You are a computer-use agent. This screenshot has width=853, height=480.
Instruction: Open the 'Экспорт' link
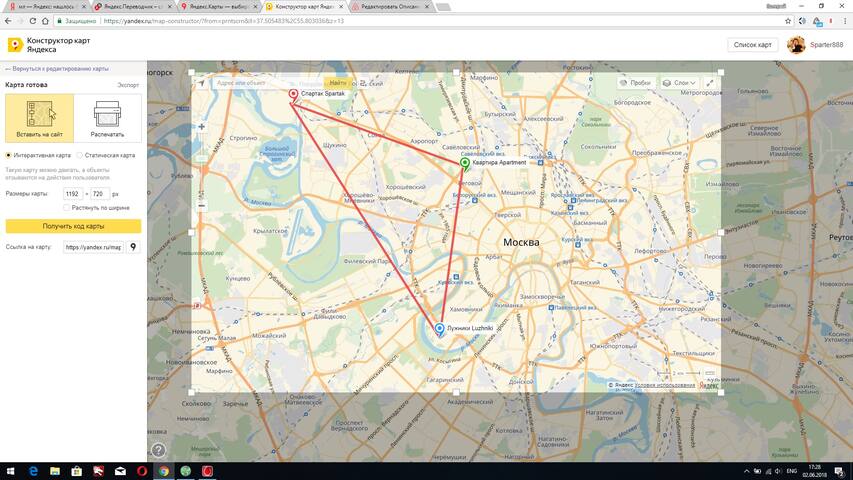(128, 85)
